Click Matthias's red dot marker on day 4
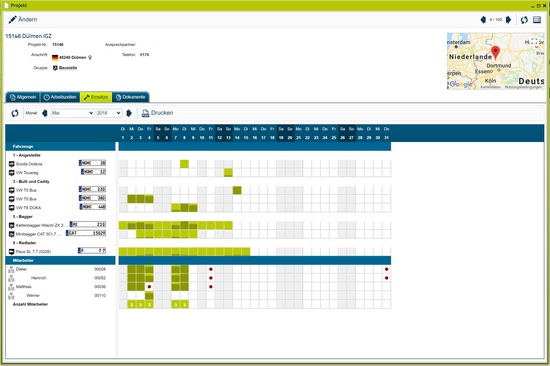This screenshot has width=550, height=366. coord(149,287)
